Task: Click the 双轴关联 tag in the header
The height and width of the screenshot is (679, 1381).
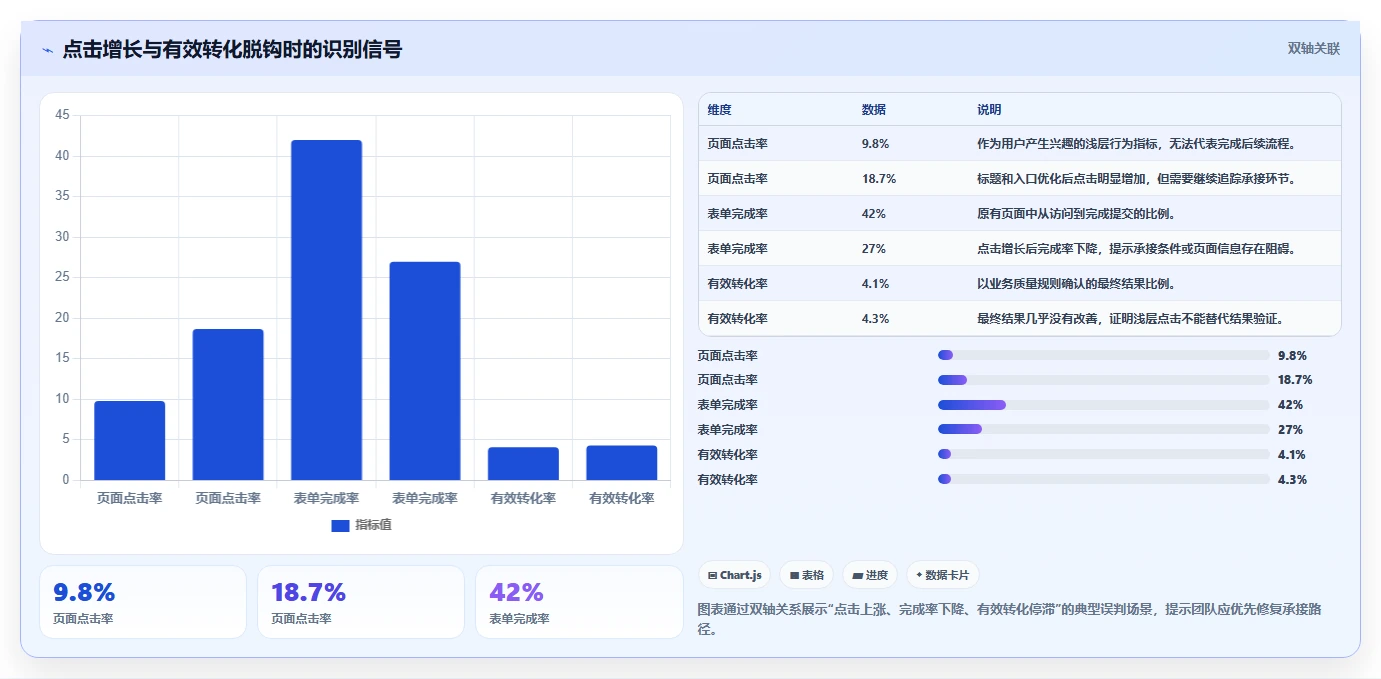Action: 1313,48
